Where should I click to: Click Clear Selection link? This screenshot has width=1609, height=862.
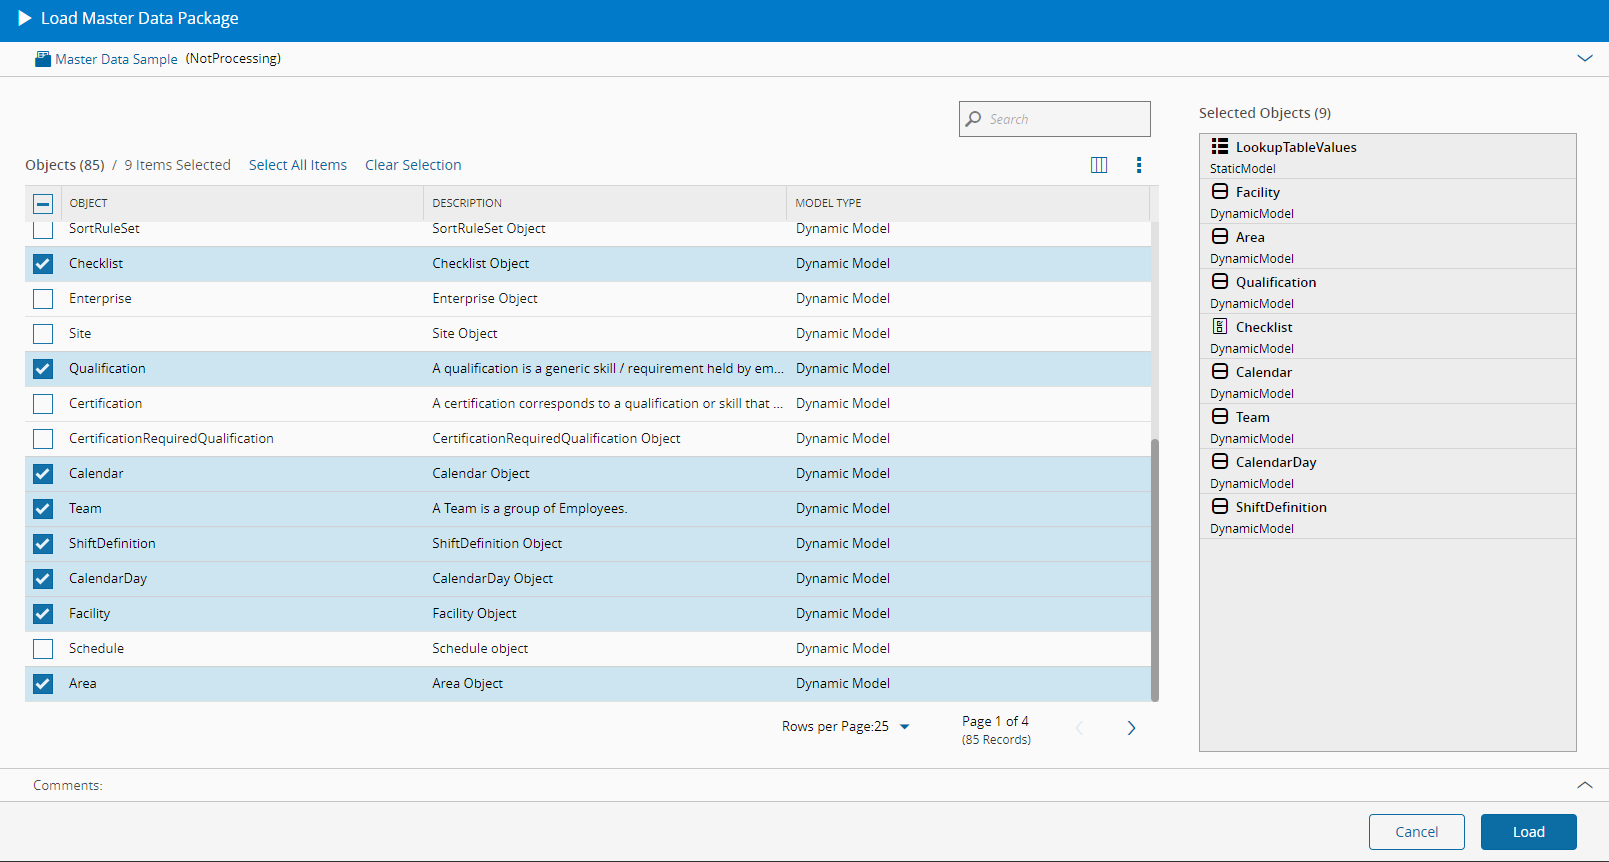[x=413, y=165]
